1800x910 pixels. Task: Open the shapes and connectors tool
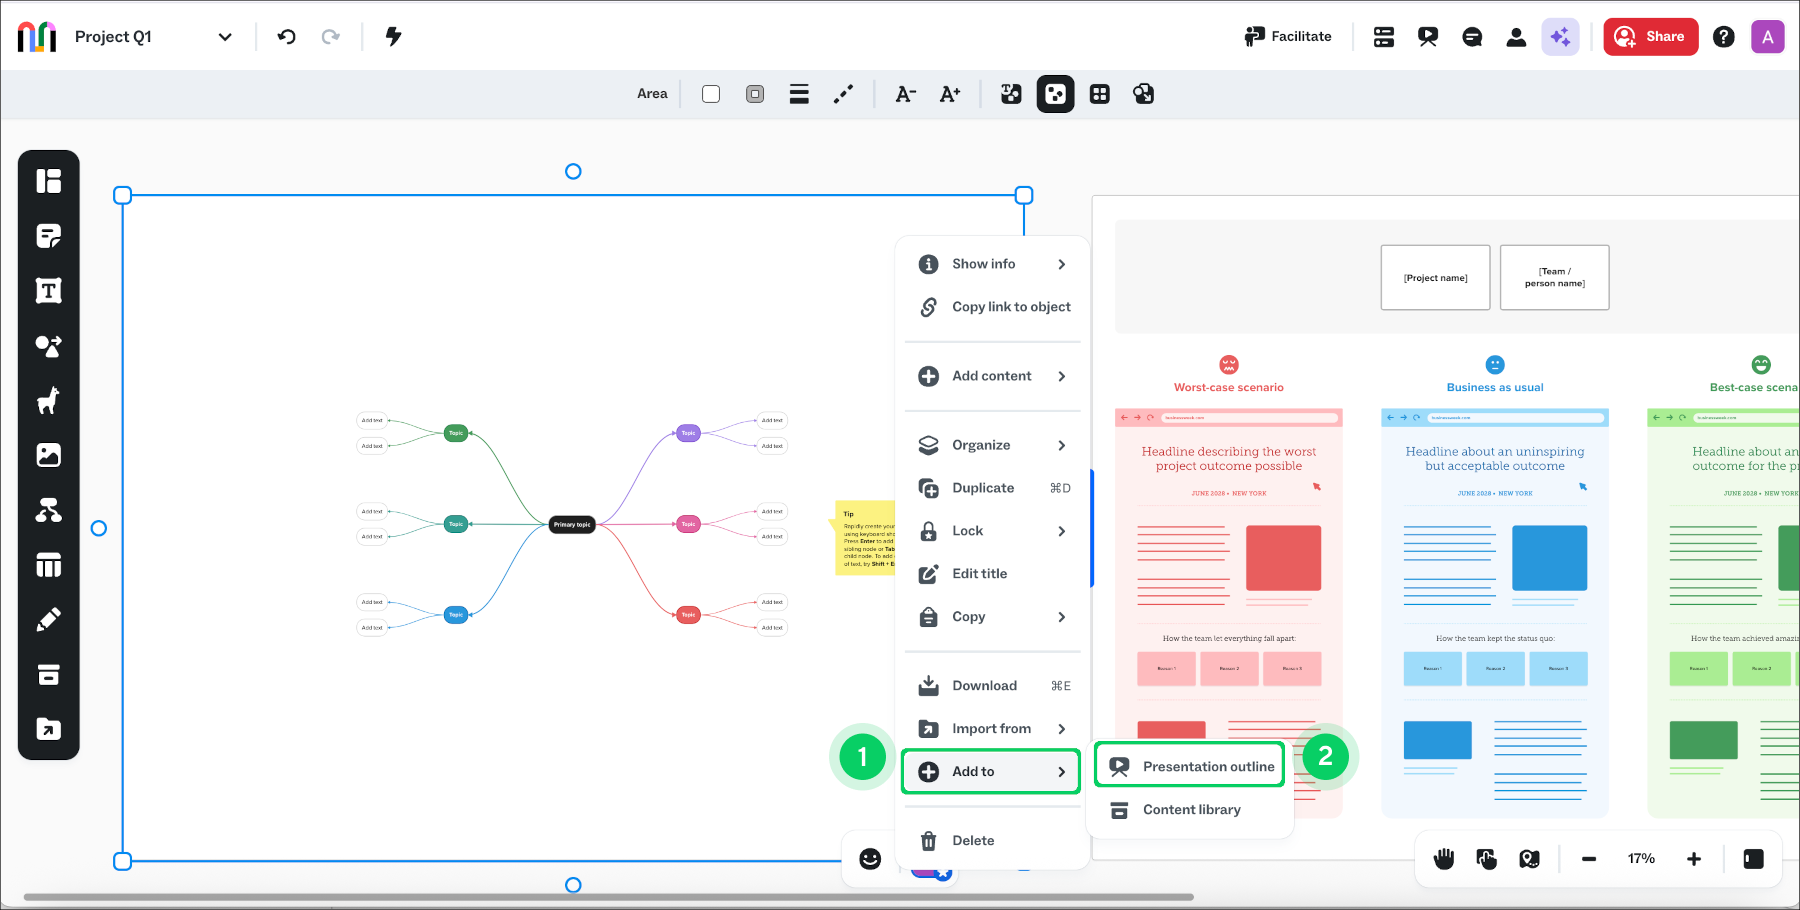coord(48,346)
